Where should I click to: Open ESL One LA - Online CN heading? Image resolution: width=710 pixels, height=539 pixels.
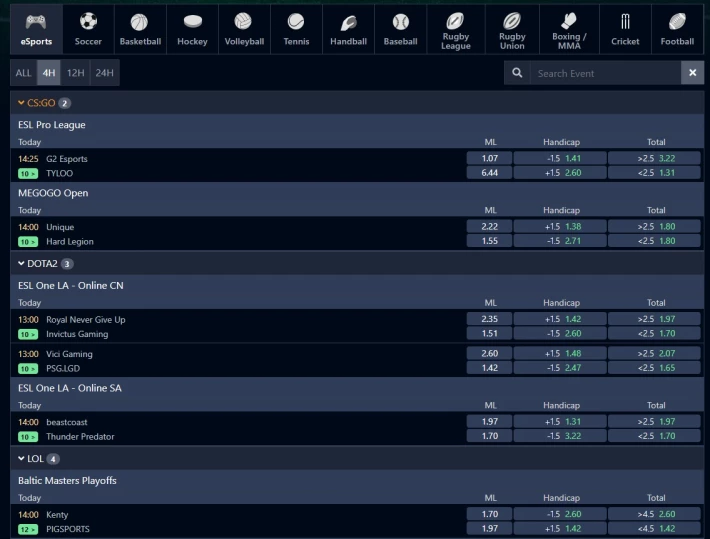pyautogui.click(x=71, y=286)
